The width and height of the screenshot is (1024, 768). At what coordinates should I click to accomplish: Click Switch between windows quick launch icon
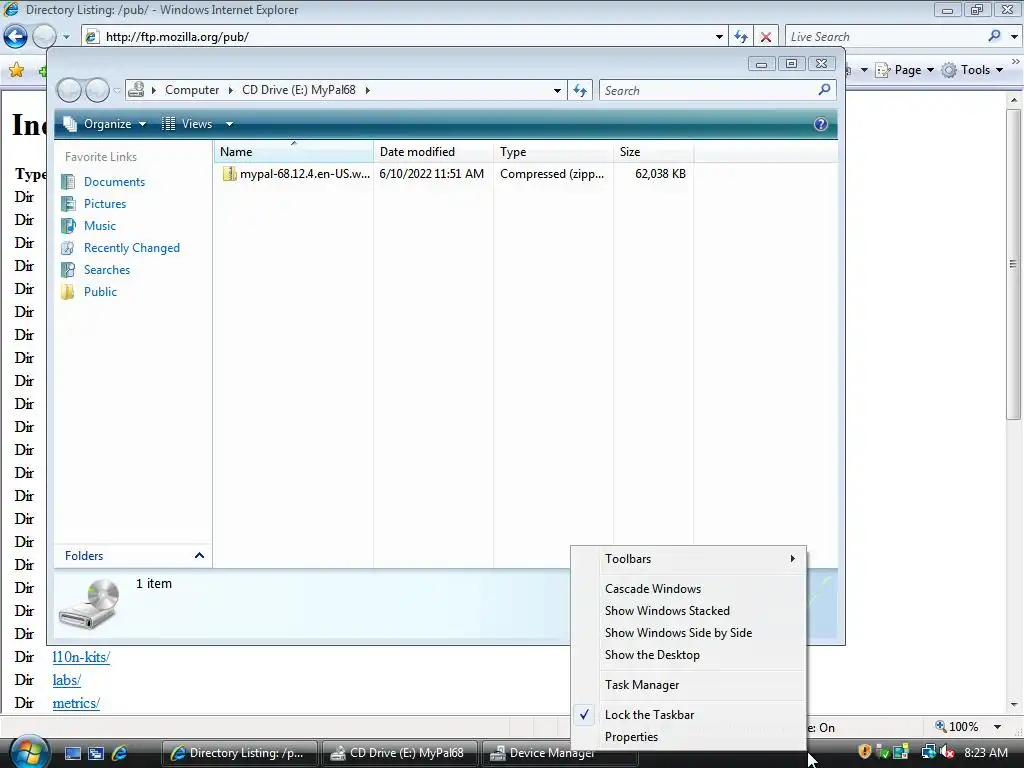[96, 753]
